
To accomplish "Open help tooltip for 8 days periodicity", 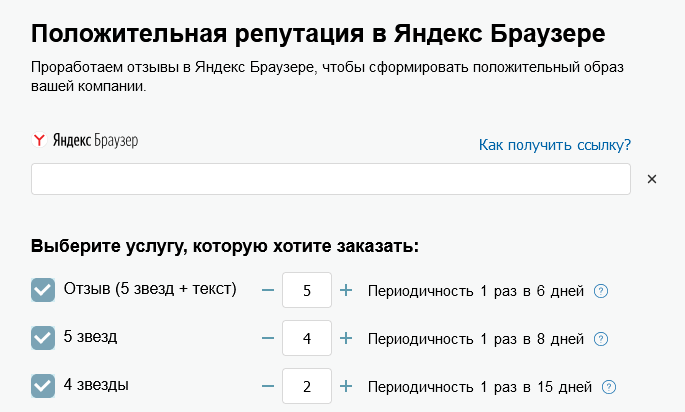I will [x=601, y=339].
